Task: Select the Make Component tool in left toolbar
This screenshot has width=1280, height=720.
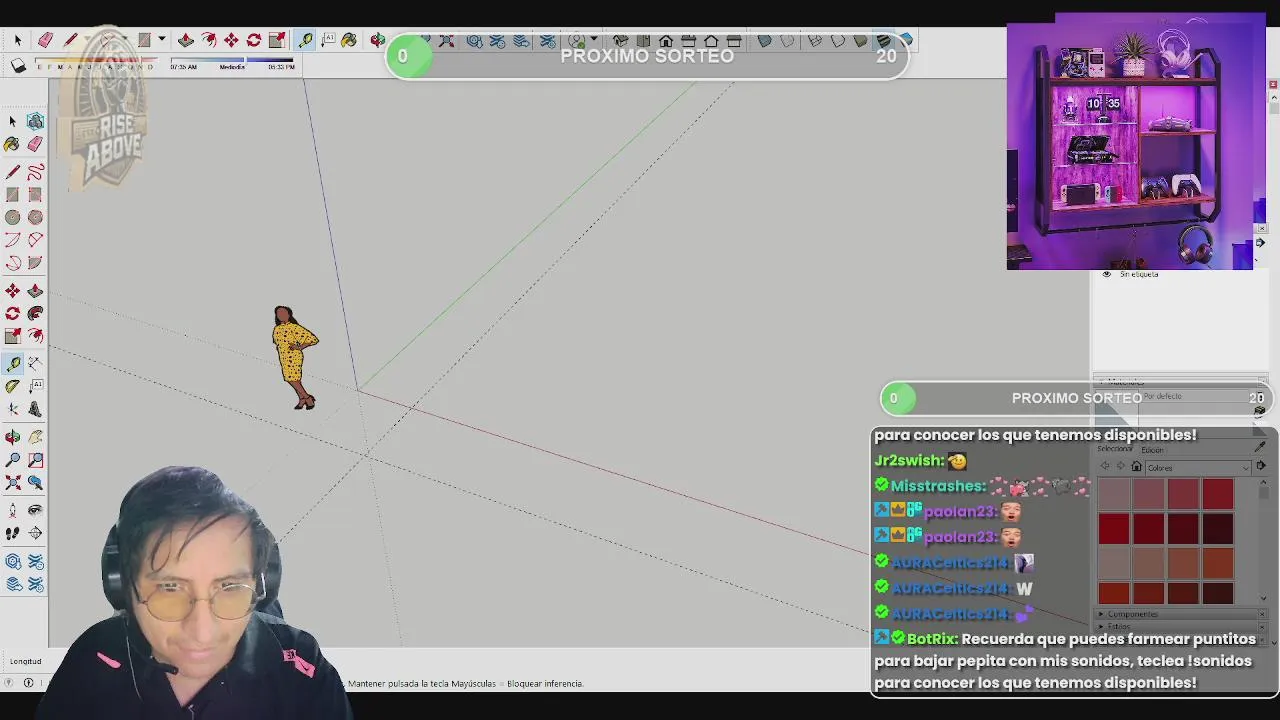Action: 35,121
